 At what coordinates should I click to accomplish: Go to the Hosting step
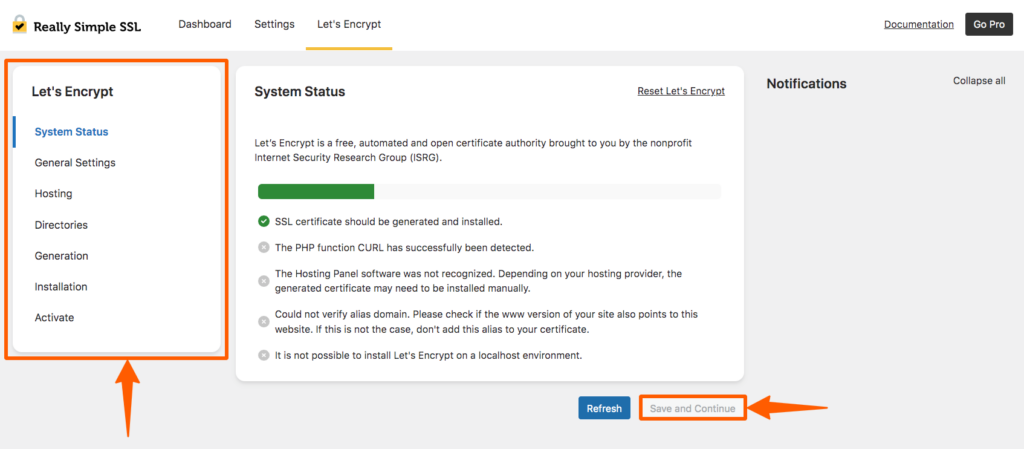click(x=54, y=194)
